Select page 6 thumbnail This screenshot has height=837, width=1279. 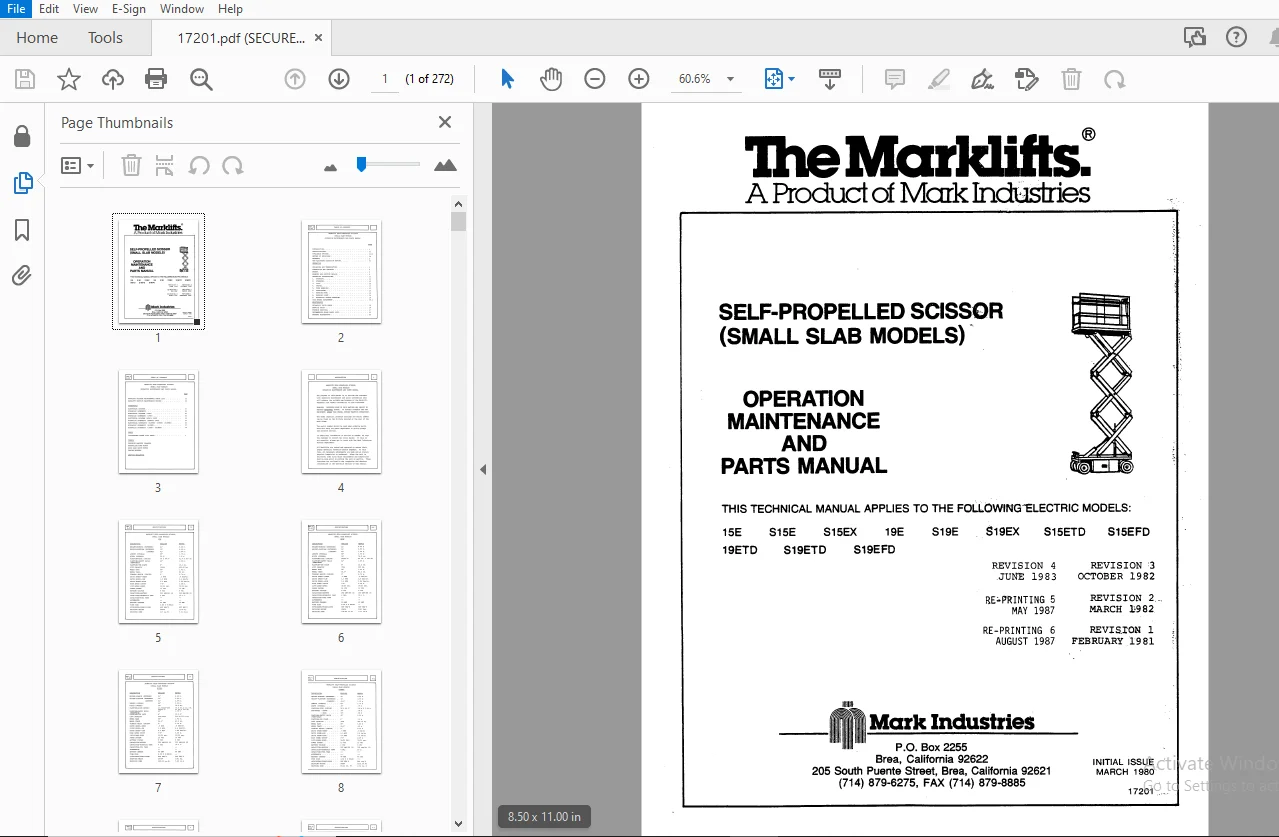point(341,571)
